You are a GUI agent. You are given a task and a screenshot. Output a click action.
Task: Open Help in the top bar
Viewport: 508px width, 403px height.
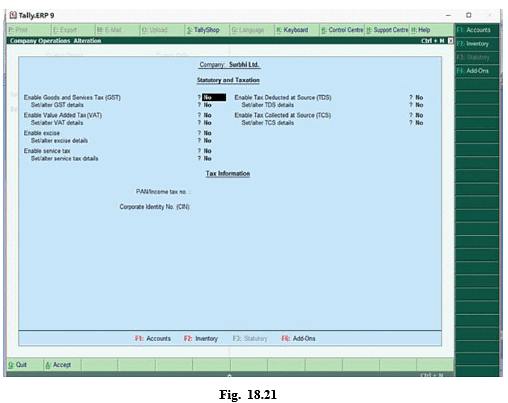[x=431, y=30]
